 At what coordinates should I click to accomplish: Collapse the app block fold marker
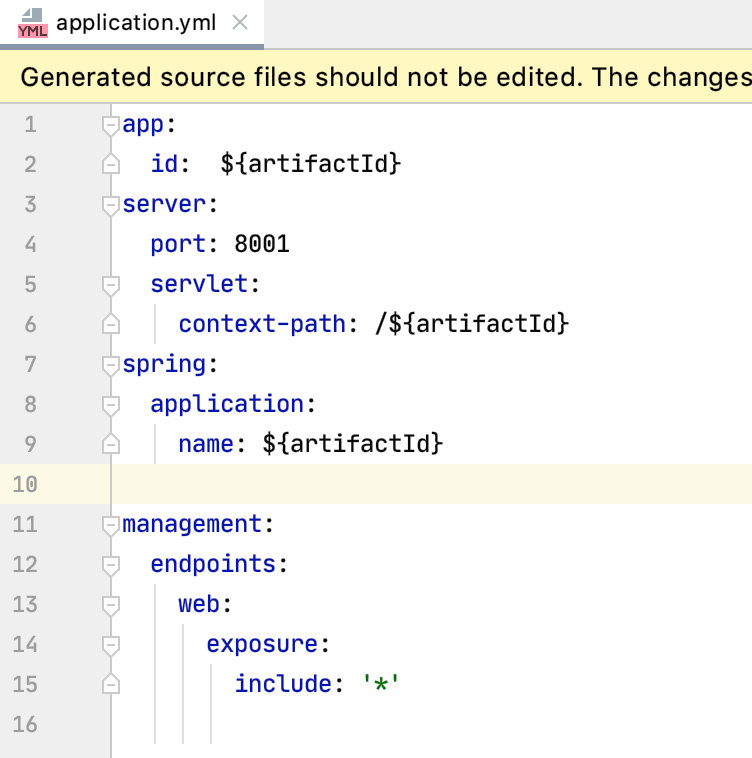point(111,125)
